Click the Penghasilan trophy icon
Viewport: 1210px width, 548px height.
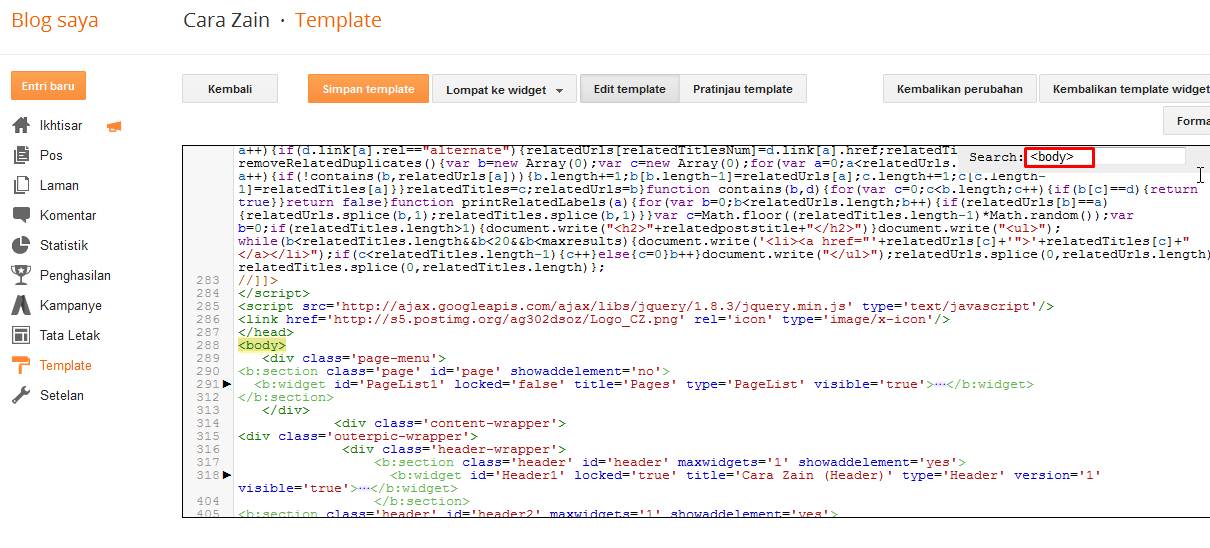tap(20, 275)
